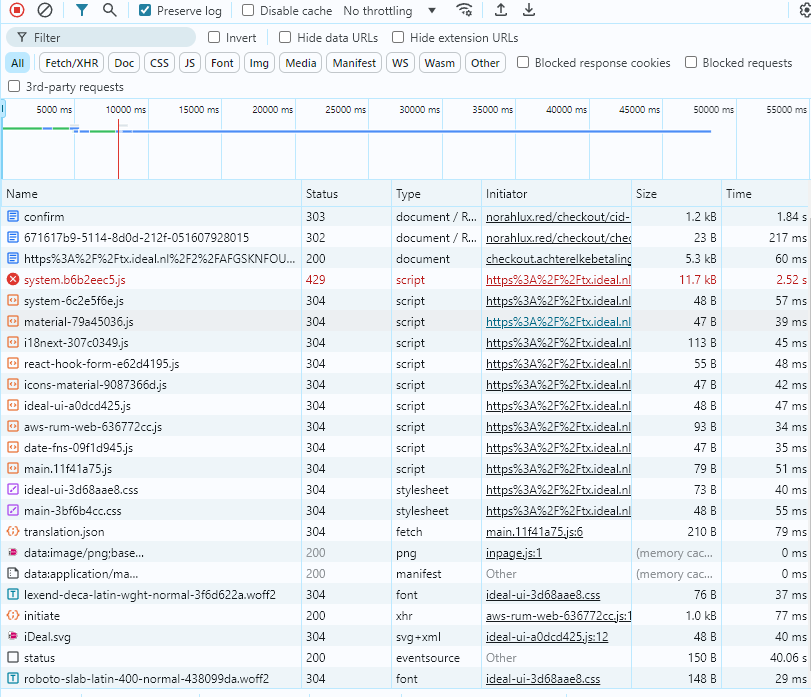Enable 3rd-party requests checkbox

[14, 87]
